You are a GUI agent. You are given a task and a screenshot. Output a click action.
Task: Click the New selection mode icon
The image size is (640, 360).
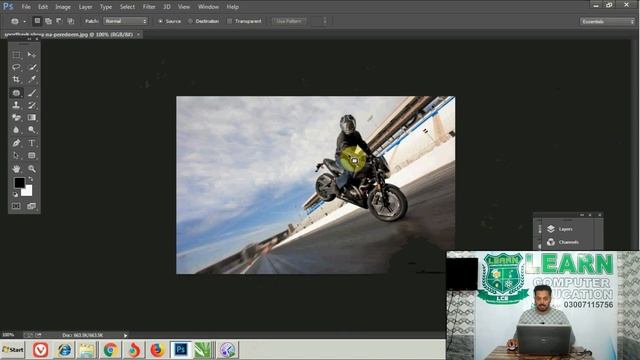(37, 21)
